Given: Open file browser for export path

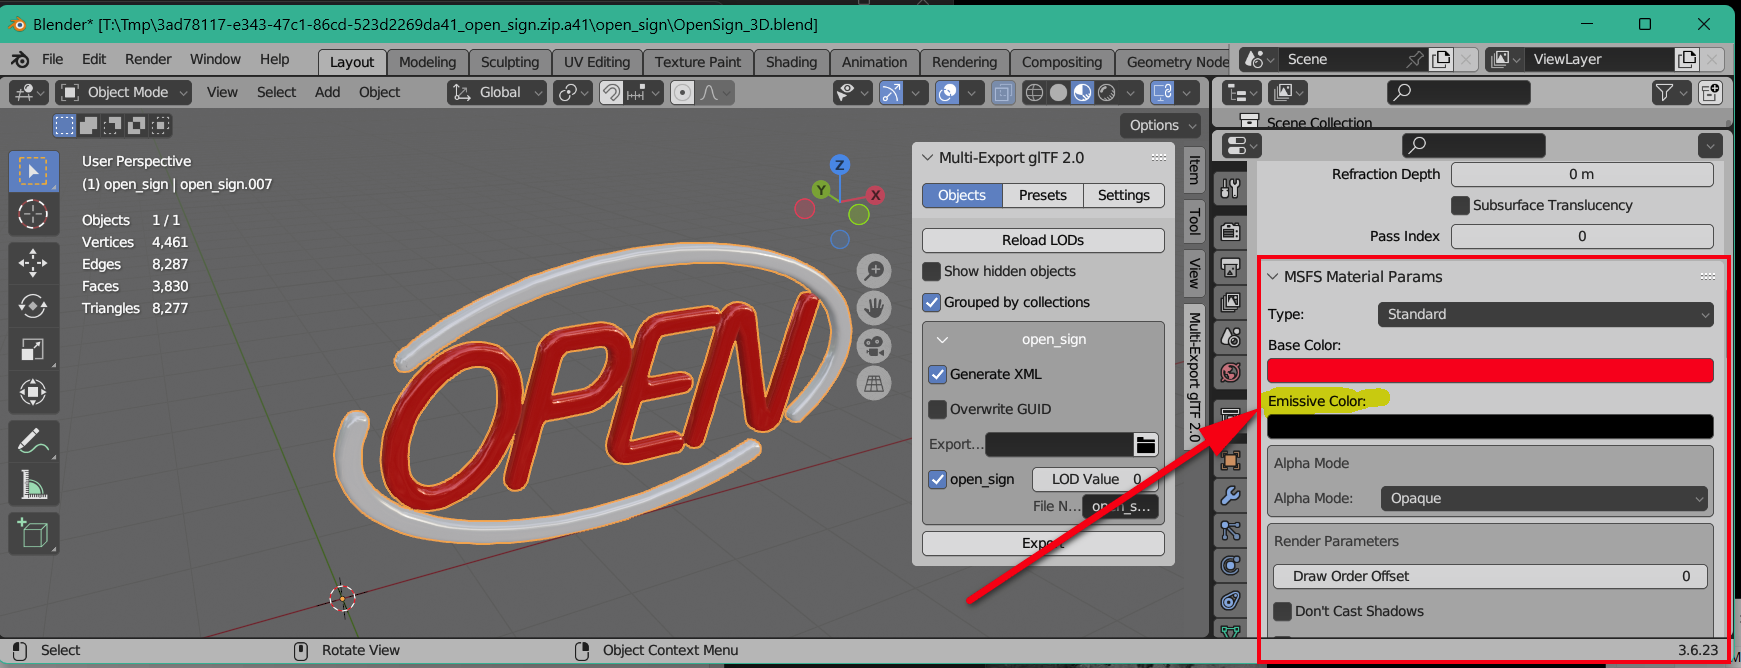Looking at the screenshot, I should pos(1146,444).
